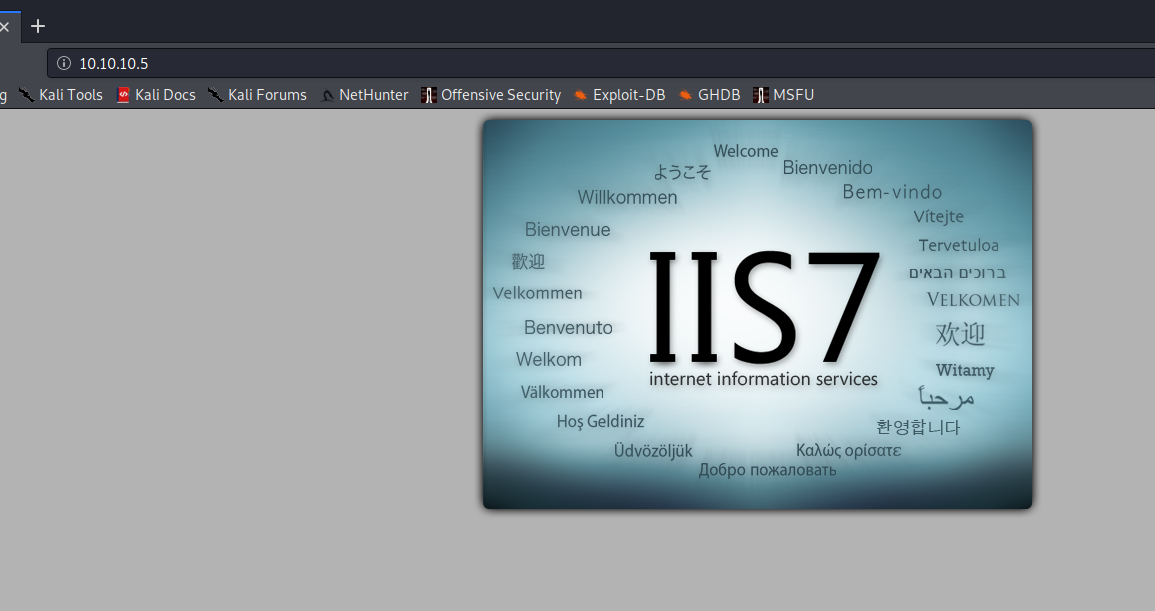Screen dimensions: 1155x611
Task: Click the 'Witamy' text in IIS image
Action: pyautogui.click(x=964, y=370)
